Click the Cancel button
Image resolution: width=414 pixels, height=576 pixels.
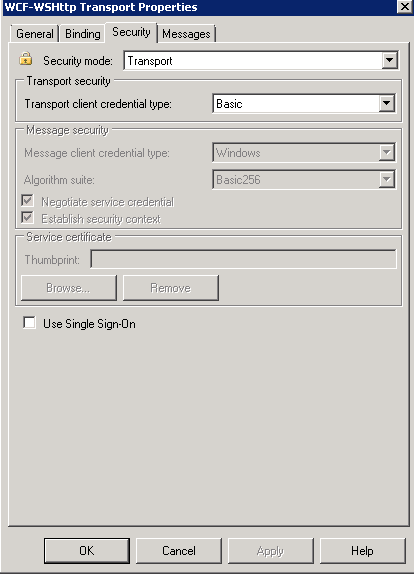pyautogui.click(x=179, y=551)
